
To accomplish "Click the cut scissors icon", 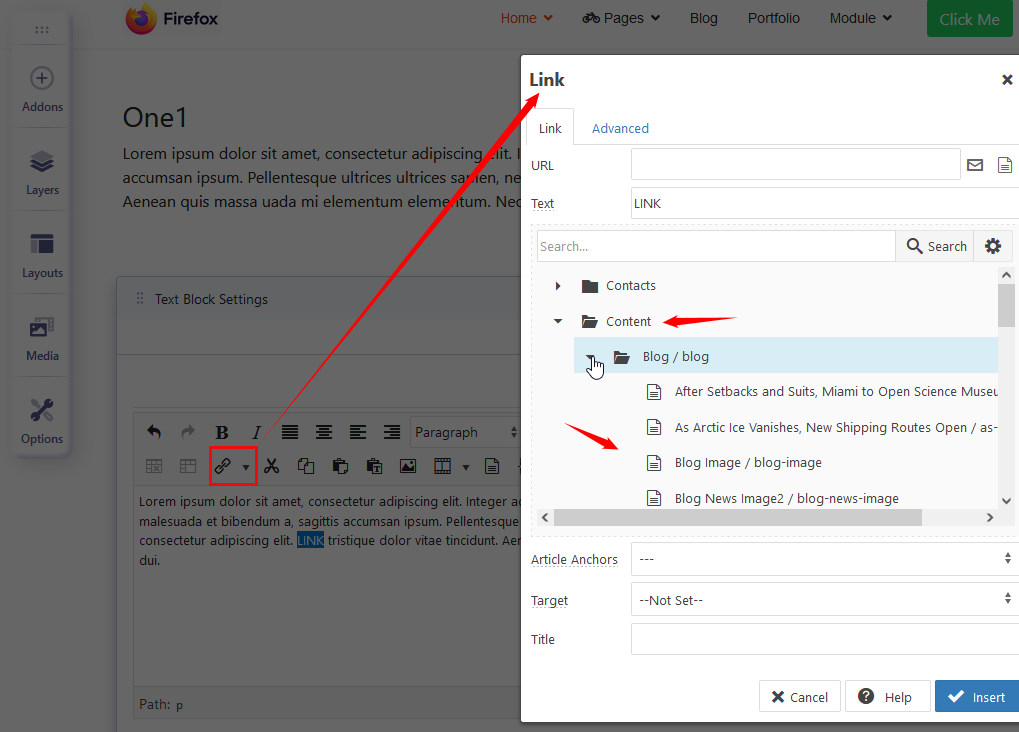I will 272,466.
